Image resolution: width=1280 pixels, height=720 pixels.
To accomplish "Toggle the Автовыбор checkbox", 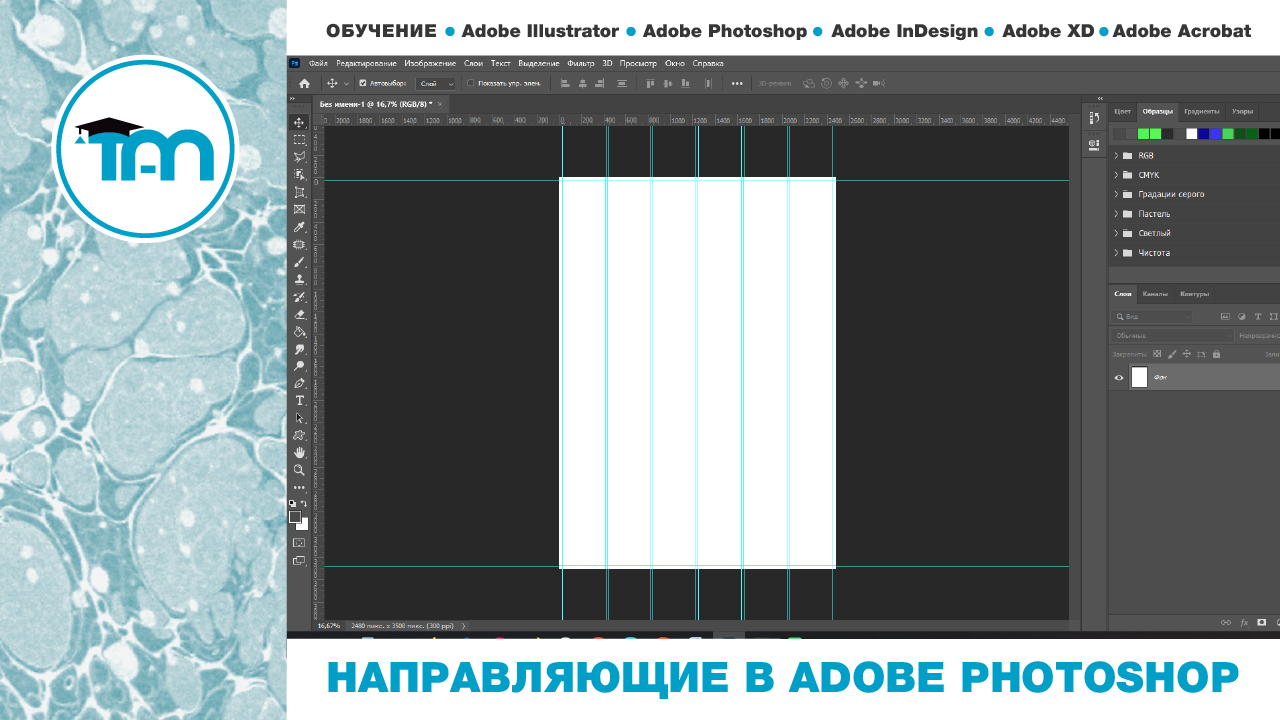I will pos(363,84).
